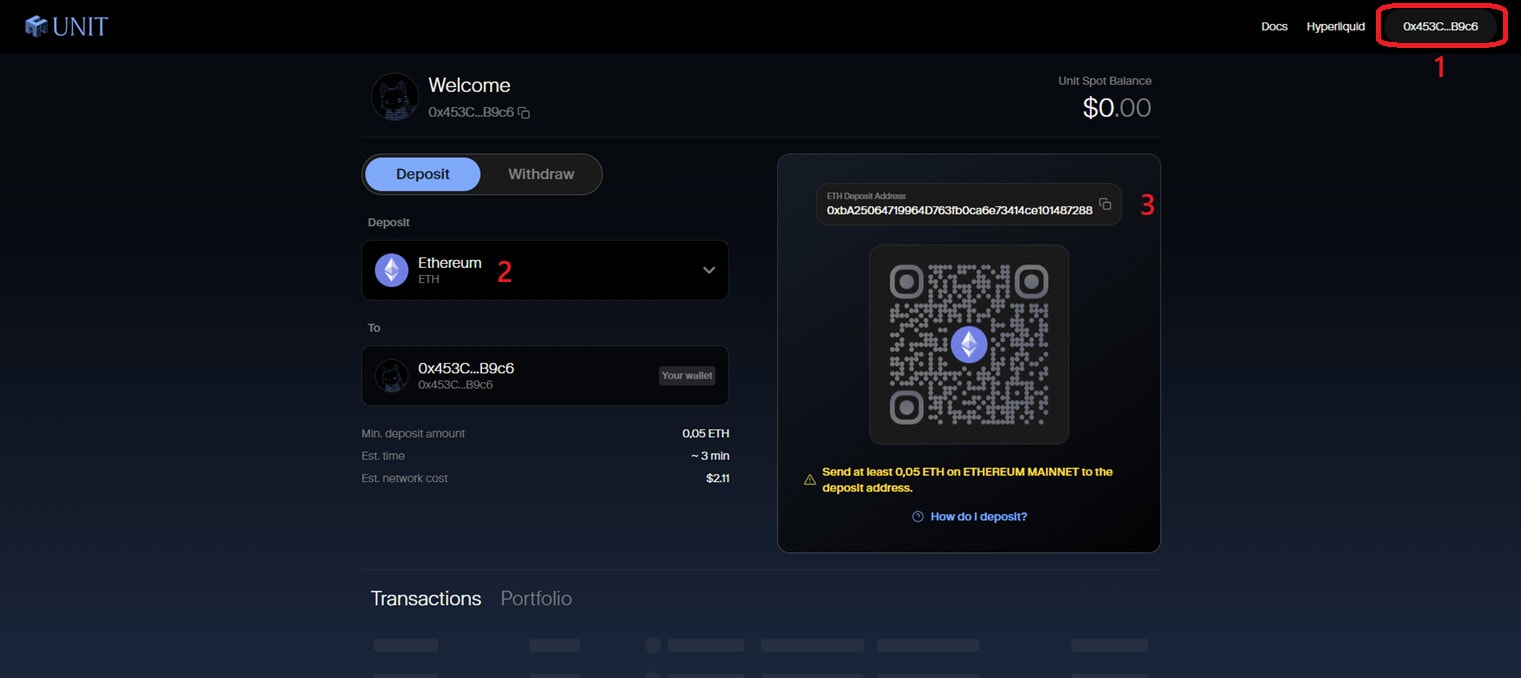Image resolution: width=1521 pixels, height=678 pixels.
Task: Copy wallet address under Welcome
Action: 524,113
